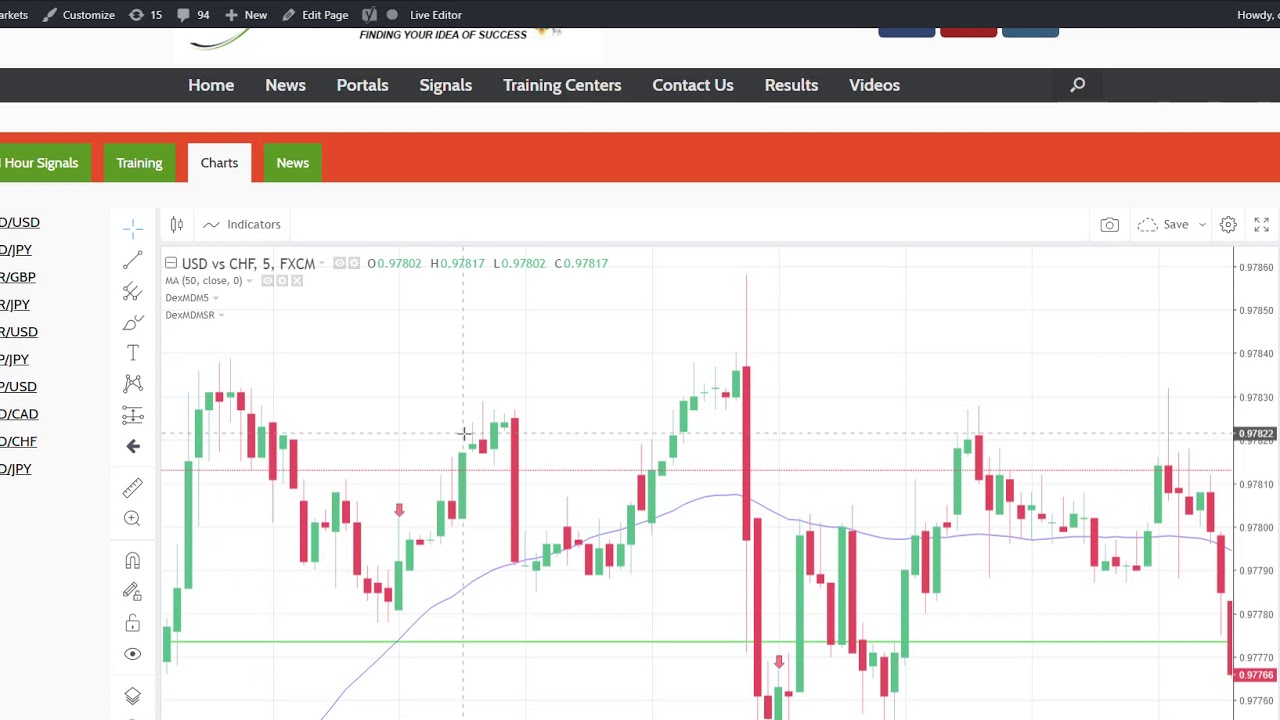Open the dropdown arrow next to Save
The image size is (1280, 720).
point(1202,225)
